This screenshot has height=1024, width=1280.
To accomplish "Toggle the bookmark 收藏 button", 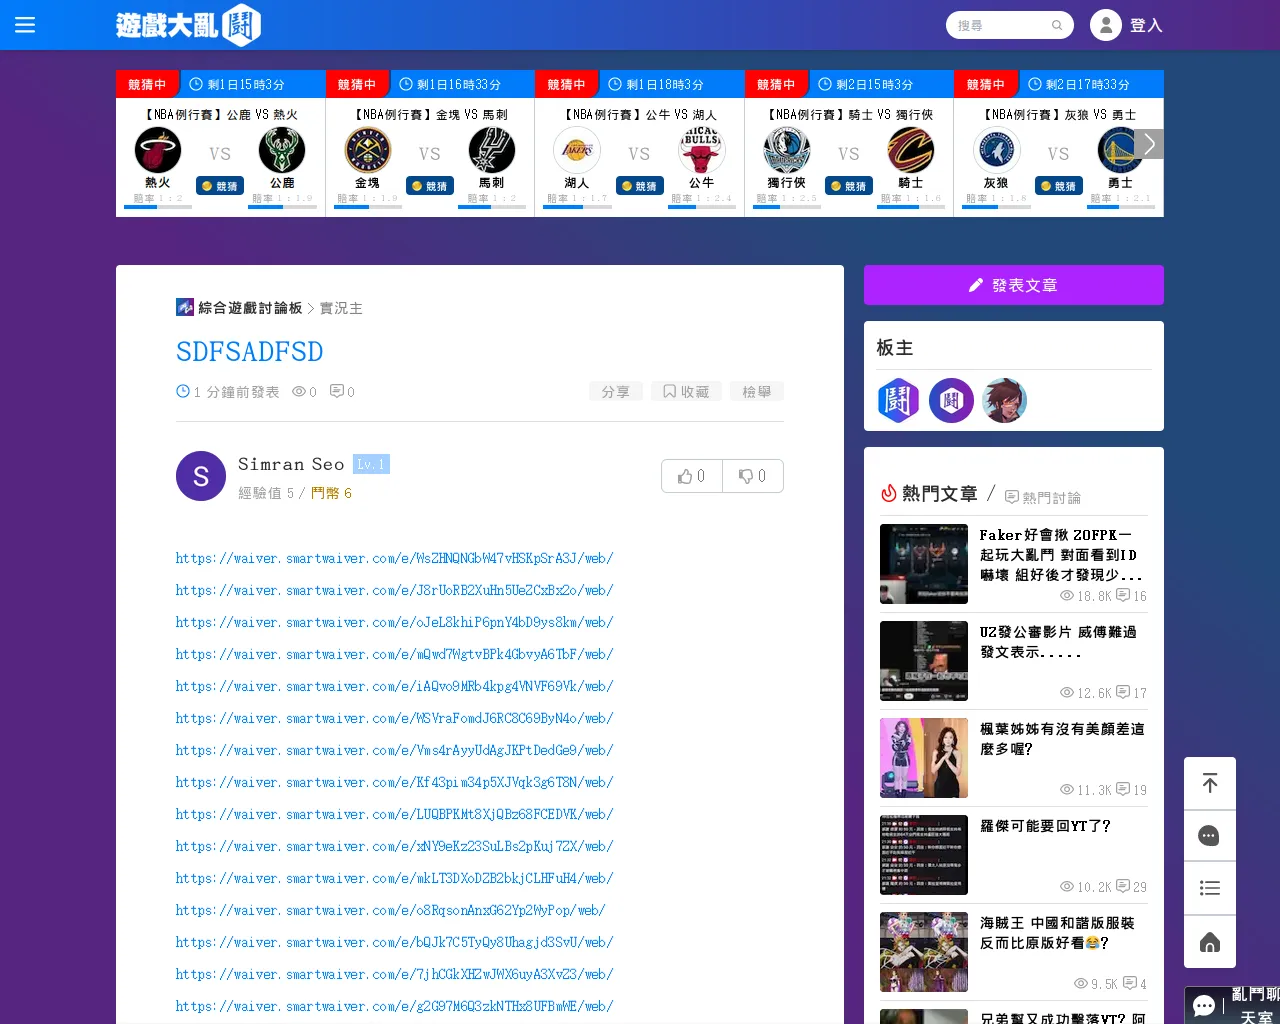I will [x=686, y=392].
